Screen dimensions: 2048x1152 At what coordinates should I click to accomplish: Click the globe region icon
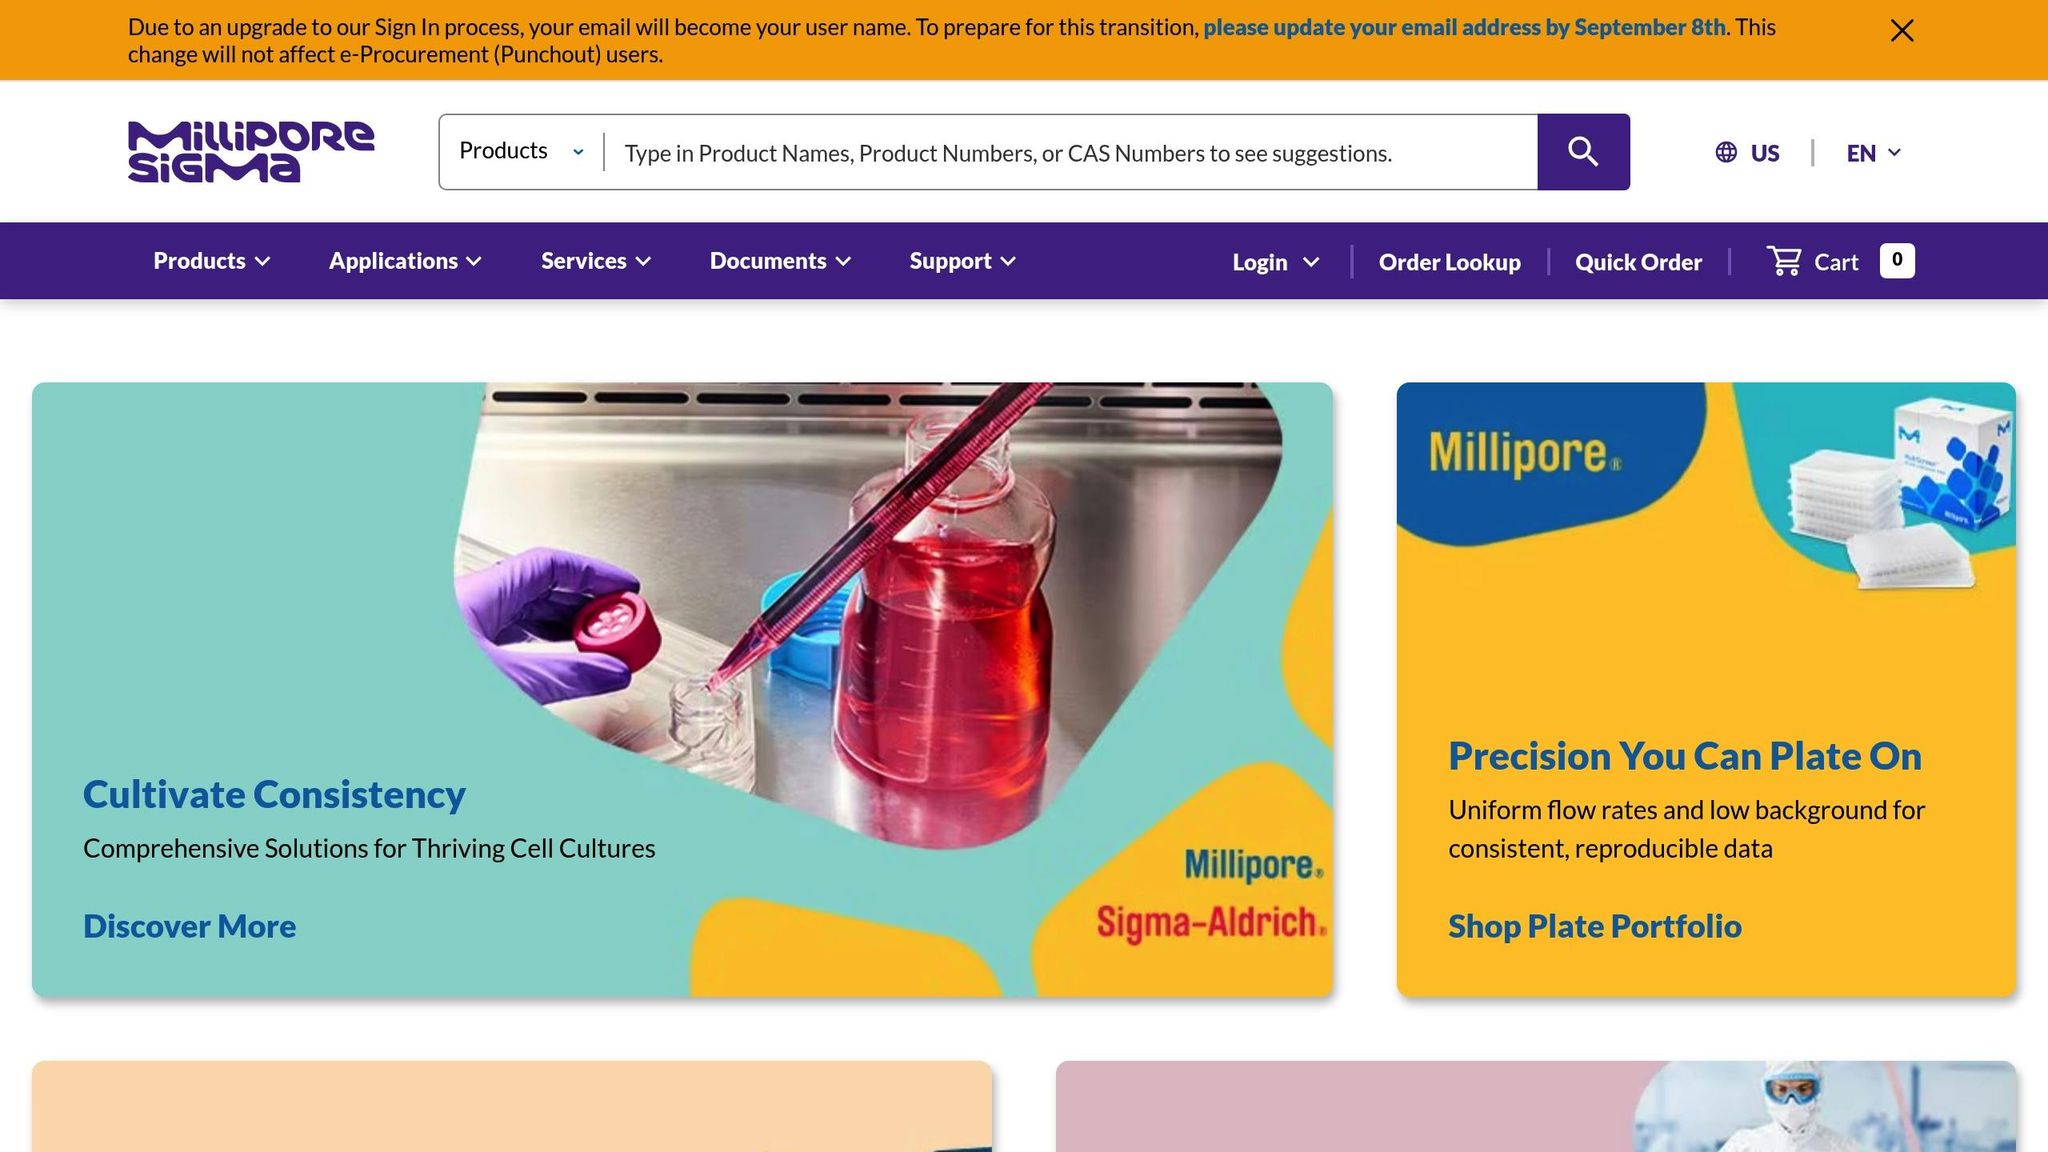point(1726,152)
